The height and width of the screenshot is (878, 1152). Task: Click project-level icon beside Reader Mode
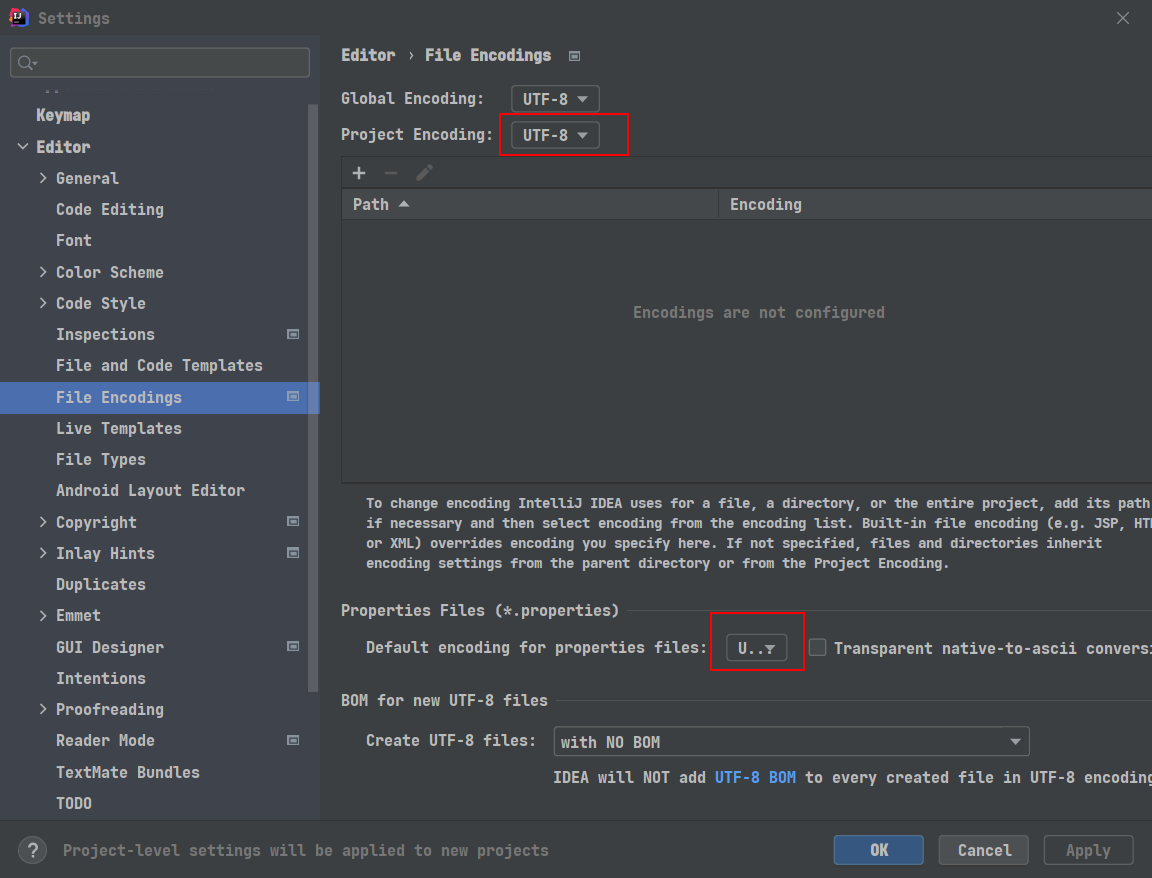pyautogui.click(x=293, y=741)
